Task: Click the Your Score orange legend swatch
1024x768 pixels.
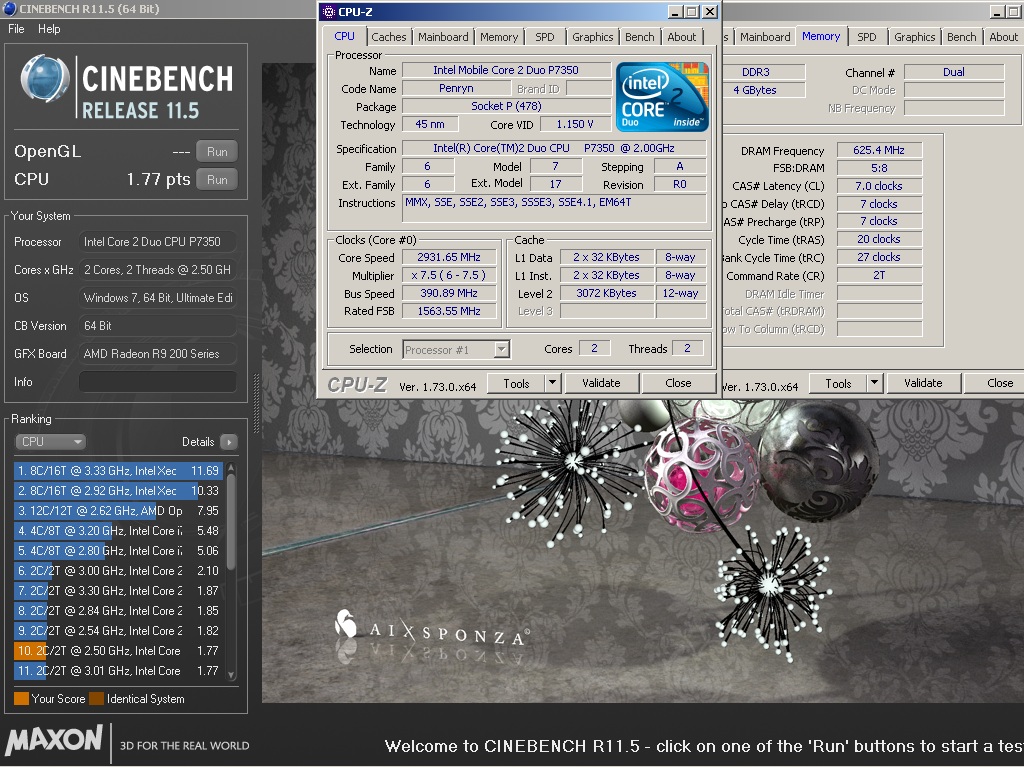Action: [21, 699]
